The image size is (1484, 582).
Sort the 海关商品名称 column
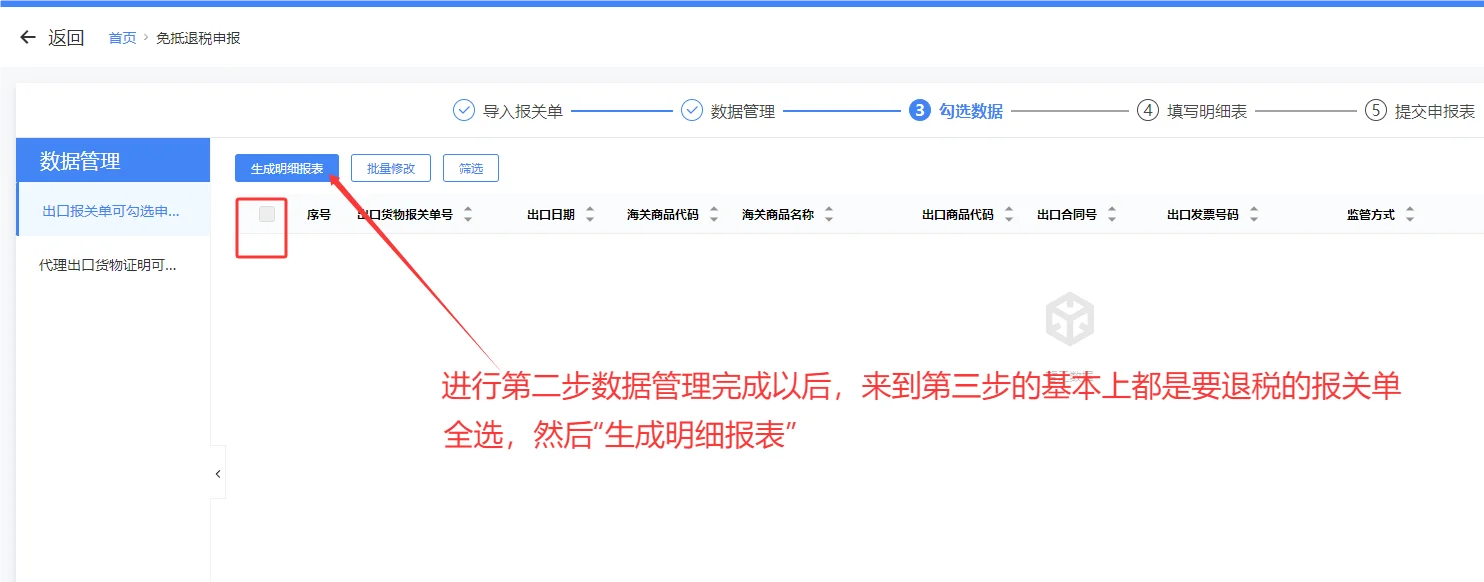828,213
